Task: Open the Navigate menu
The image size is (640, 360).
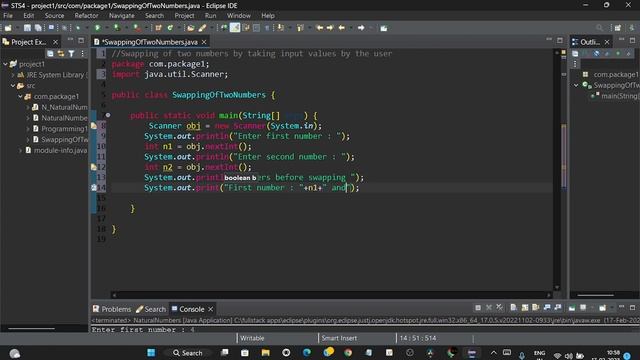Action: [122, 16]
